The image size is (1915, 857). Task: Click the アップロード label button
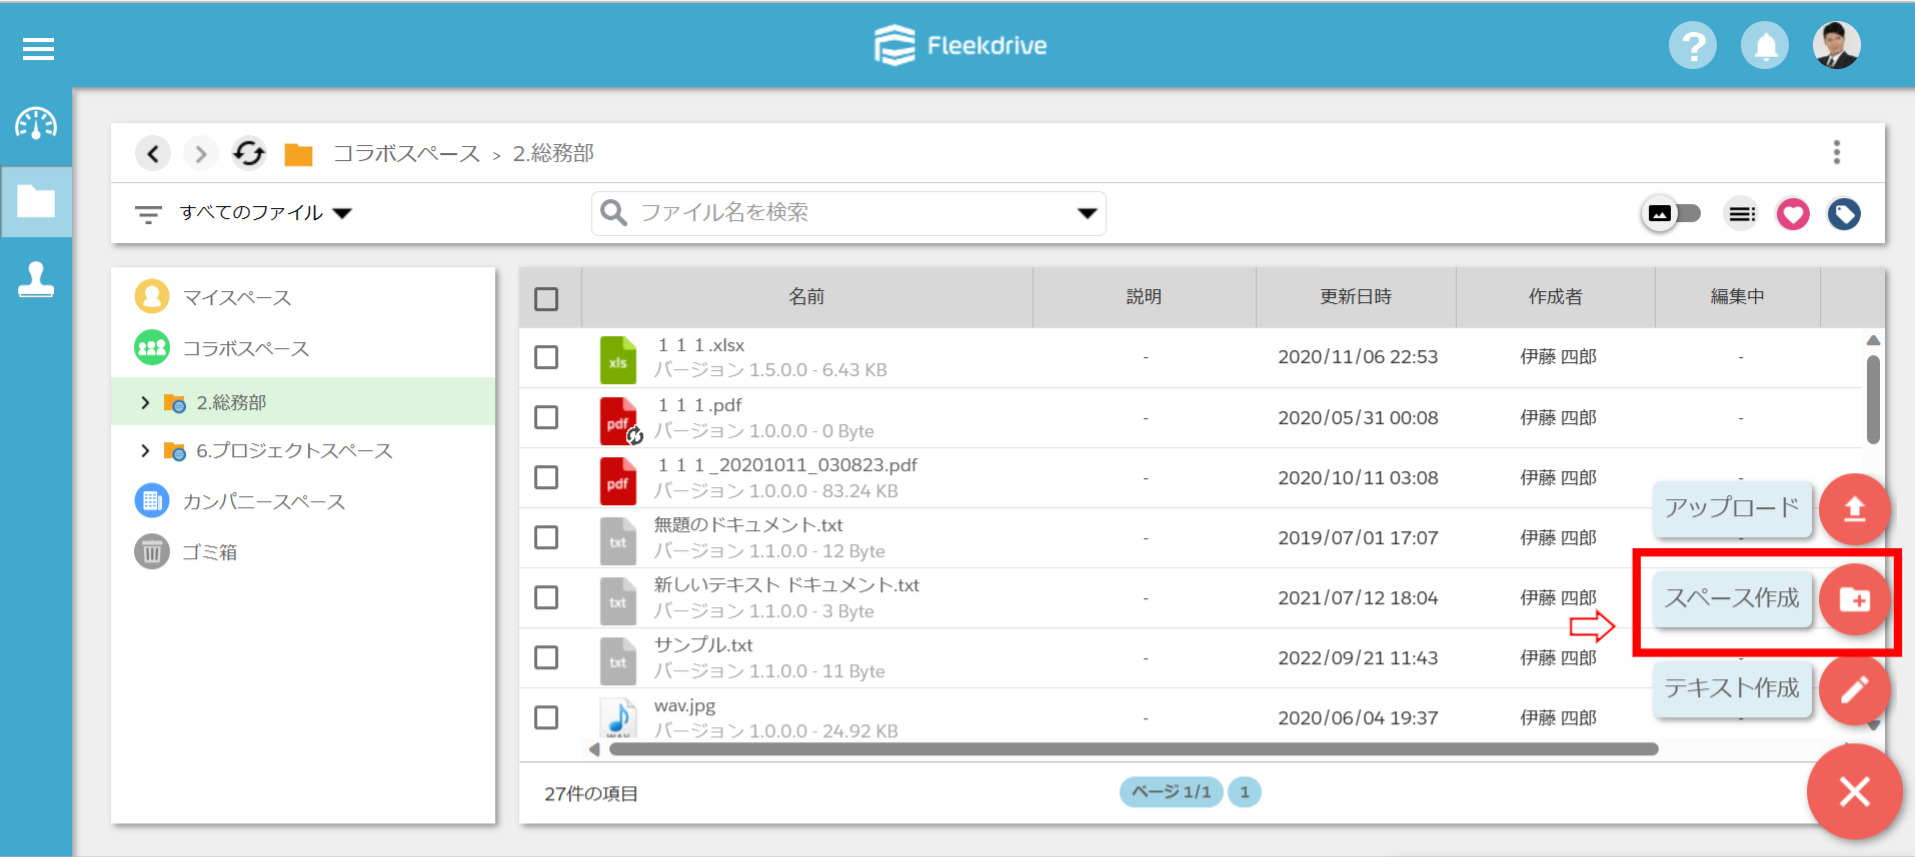pyautogui.click(x=1732, y=509)
